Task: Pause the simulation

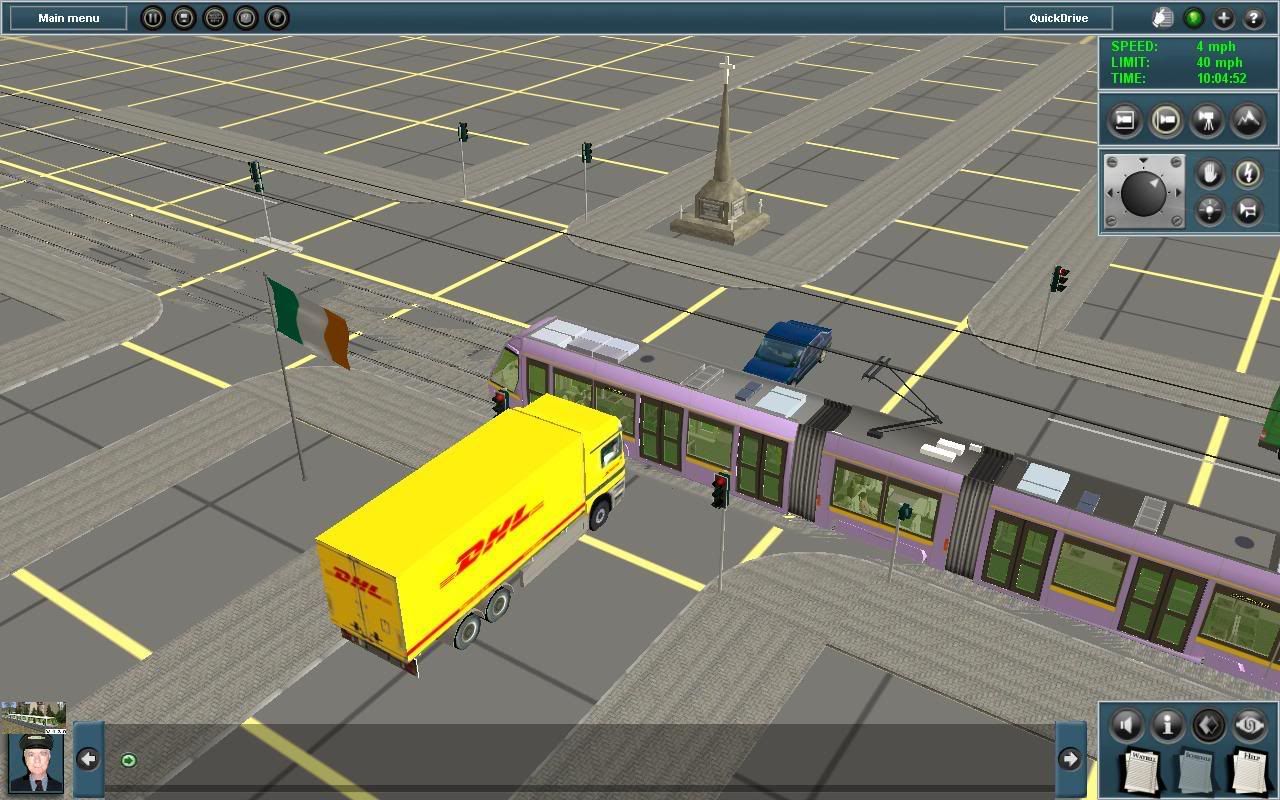Action: coord(152,18)
